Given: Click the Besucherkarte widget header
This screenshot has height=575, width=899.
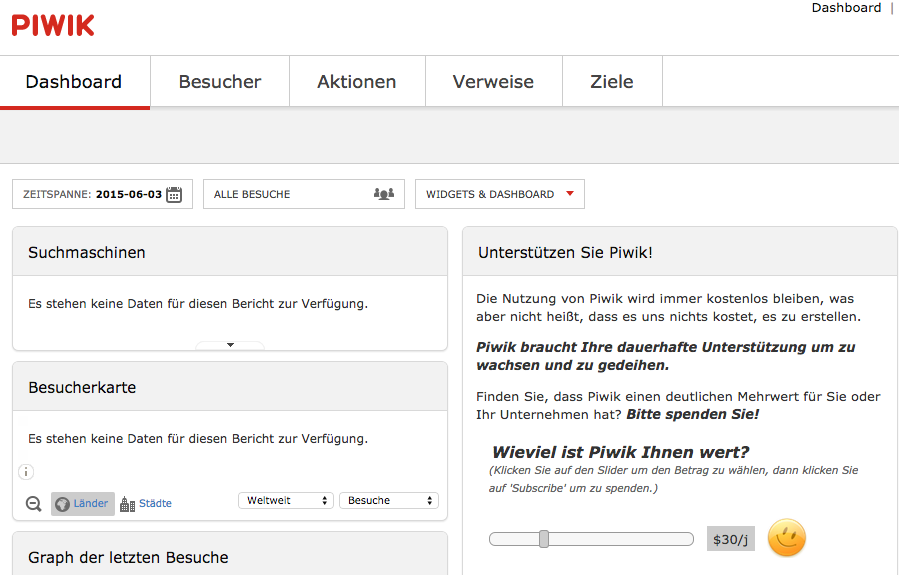Looking at the screenshot, I should tap(230, 386).
